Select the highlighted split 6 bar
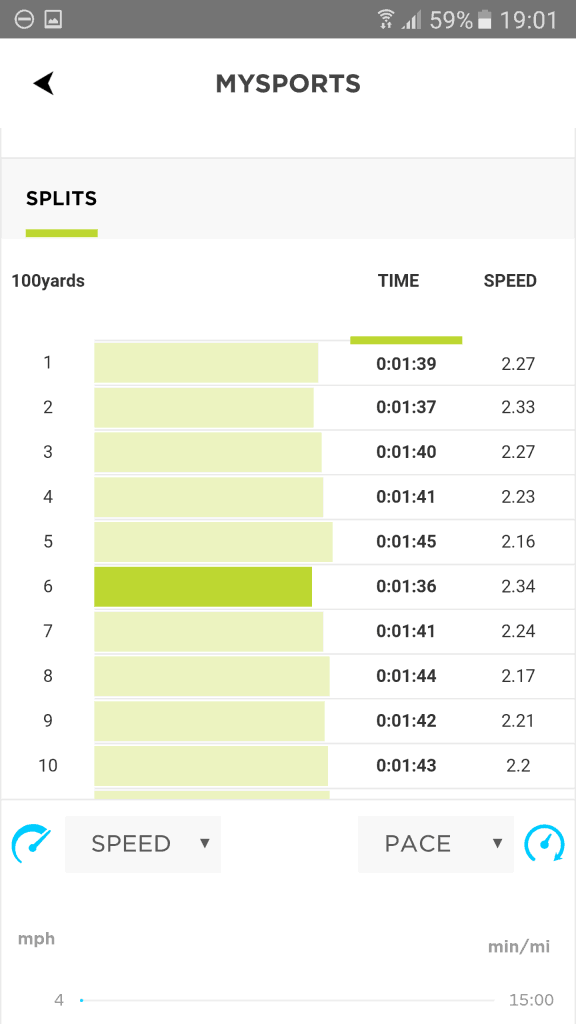The height and width of the screenshot is (1024, 576). click(x=203, y=586)
